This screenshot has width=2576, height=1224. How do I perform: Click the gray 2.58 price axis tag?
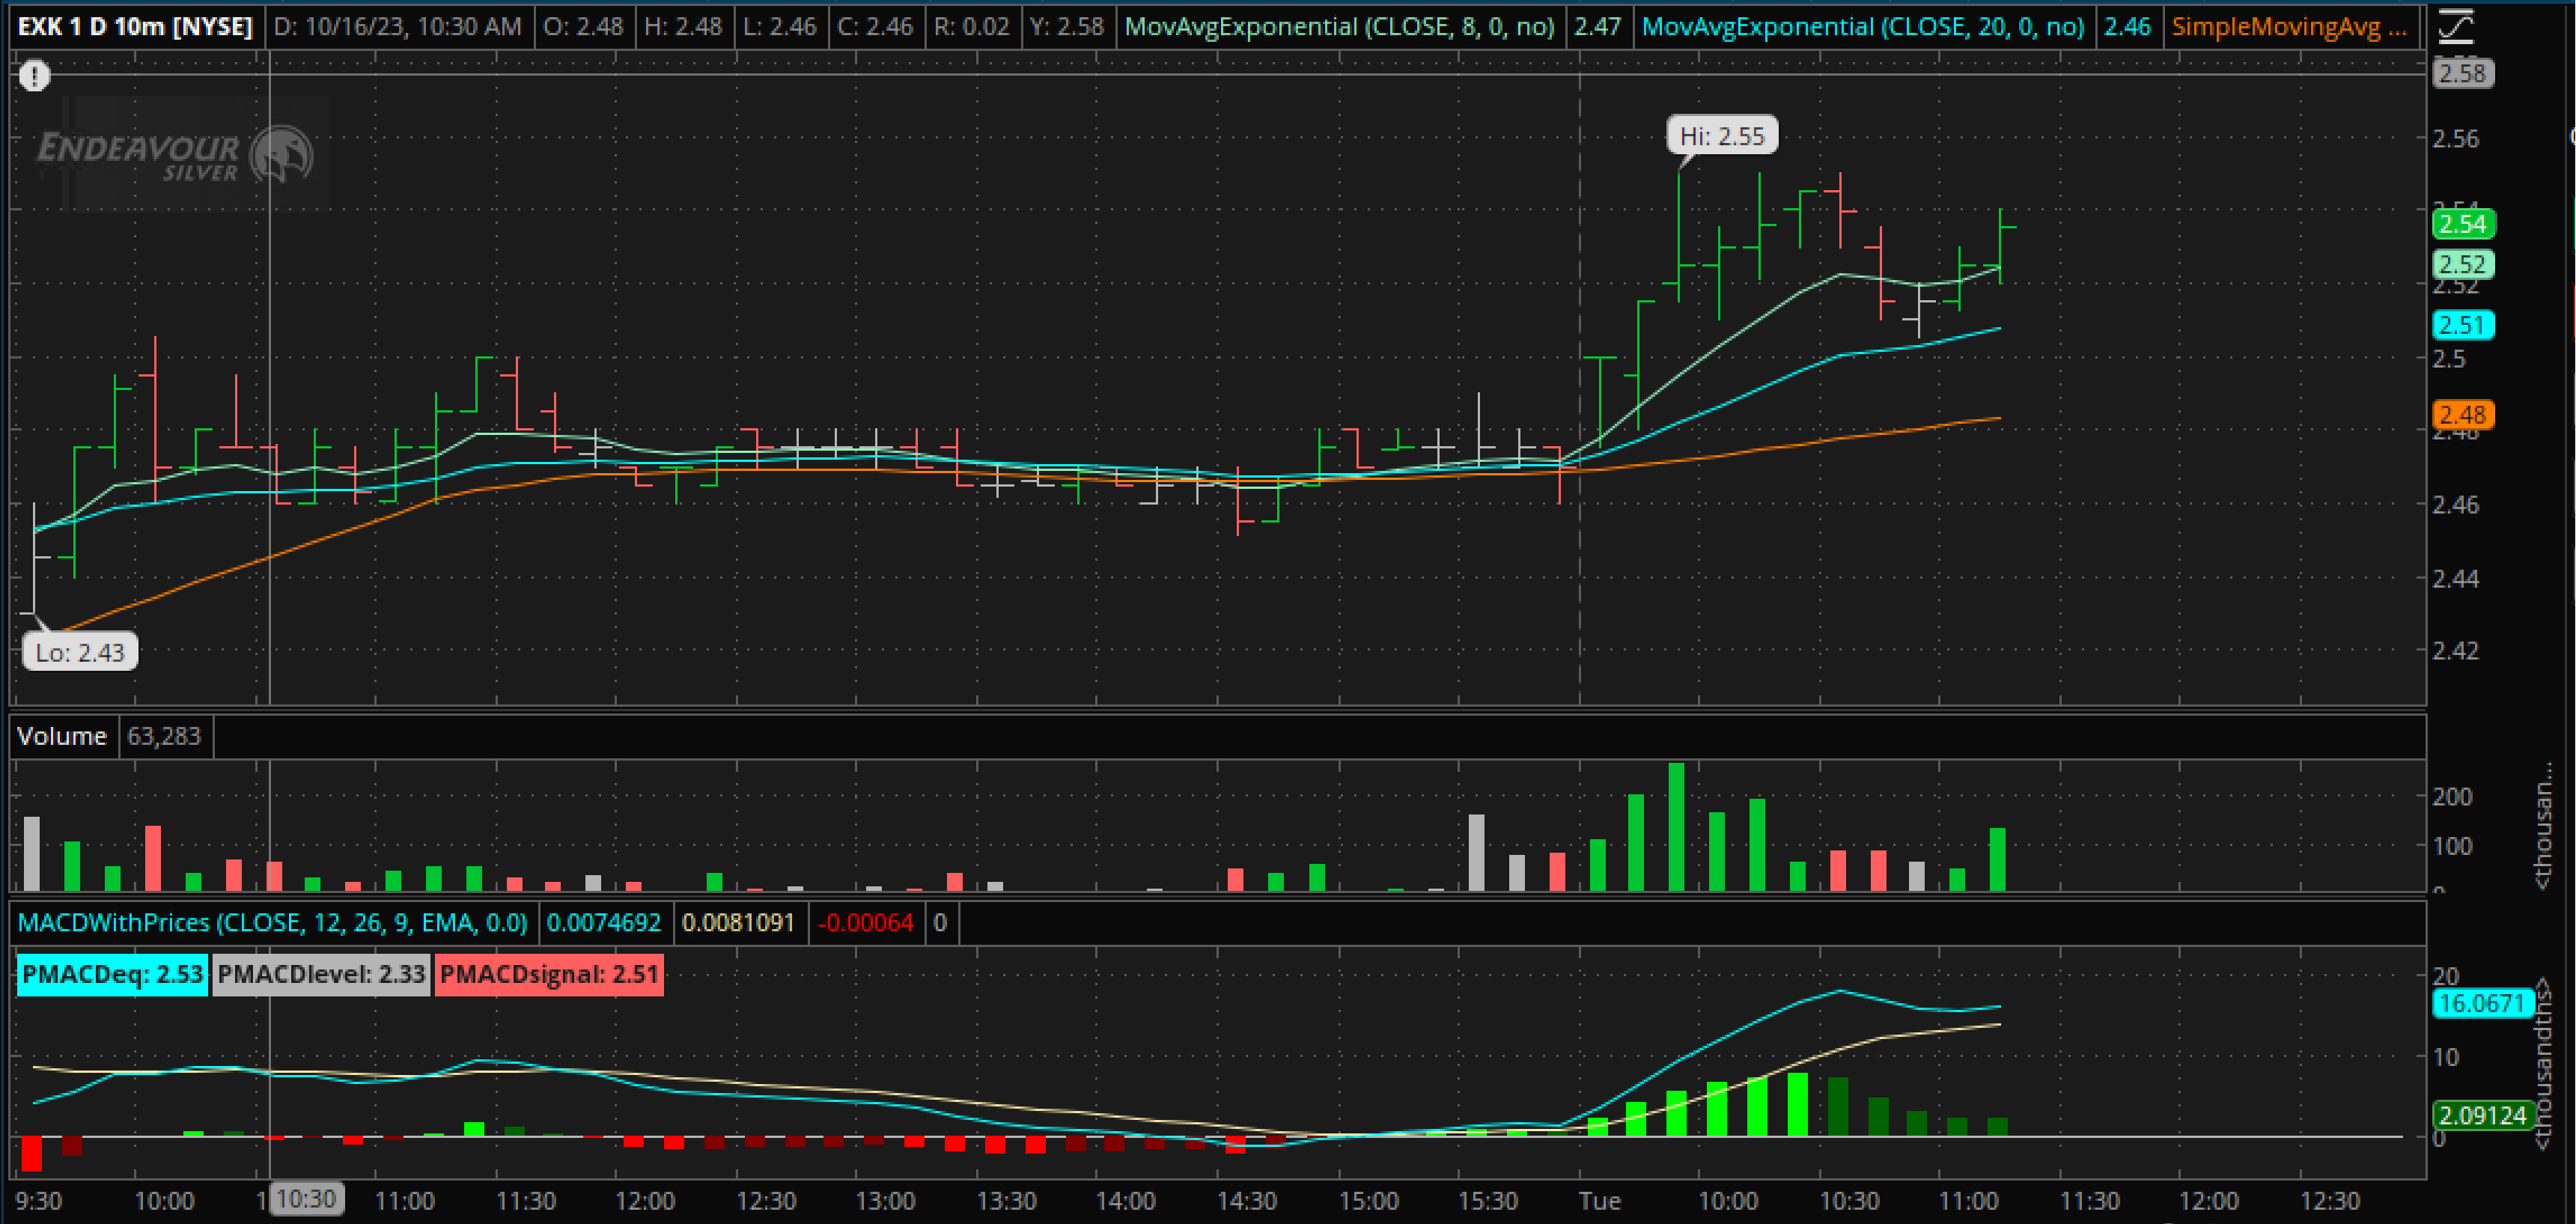pyautogui.click(x=2462, y=74)
